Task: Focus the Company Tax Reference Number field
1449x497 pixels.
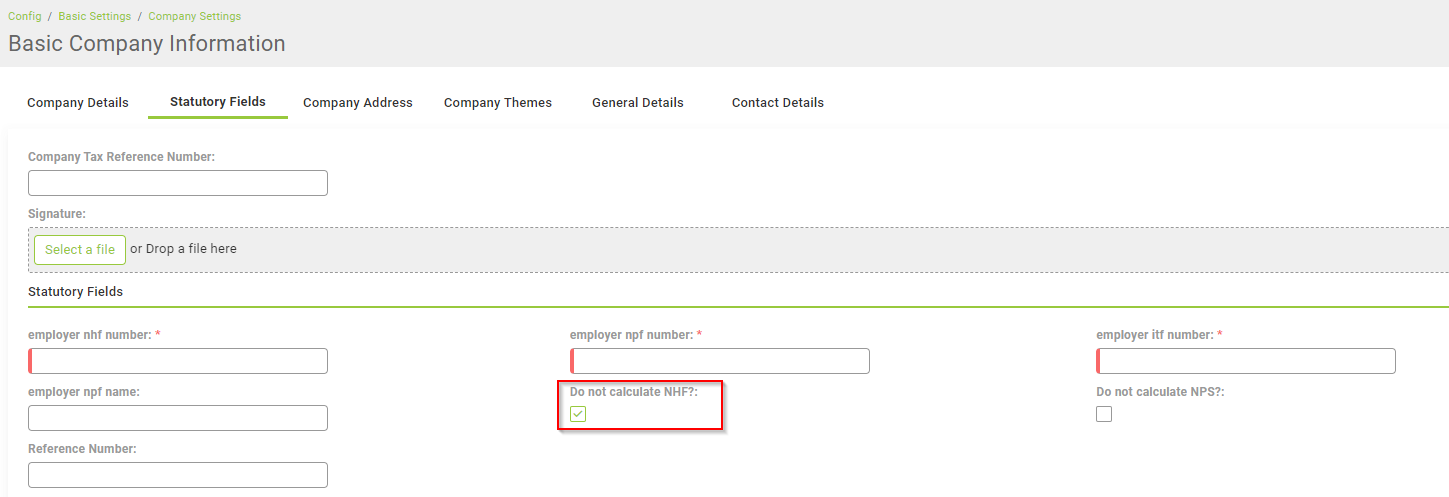Action: point(178,183)
